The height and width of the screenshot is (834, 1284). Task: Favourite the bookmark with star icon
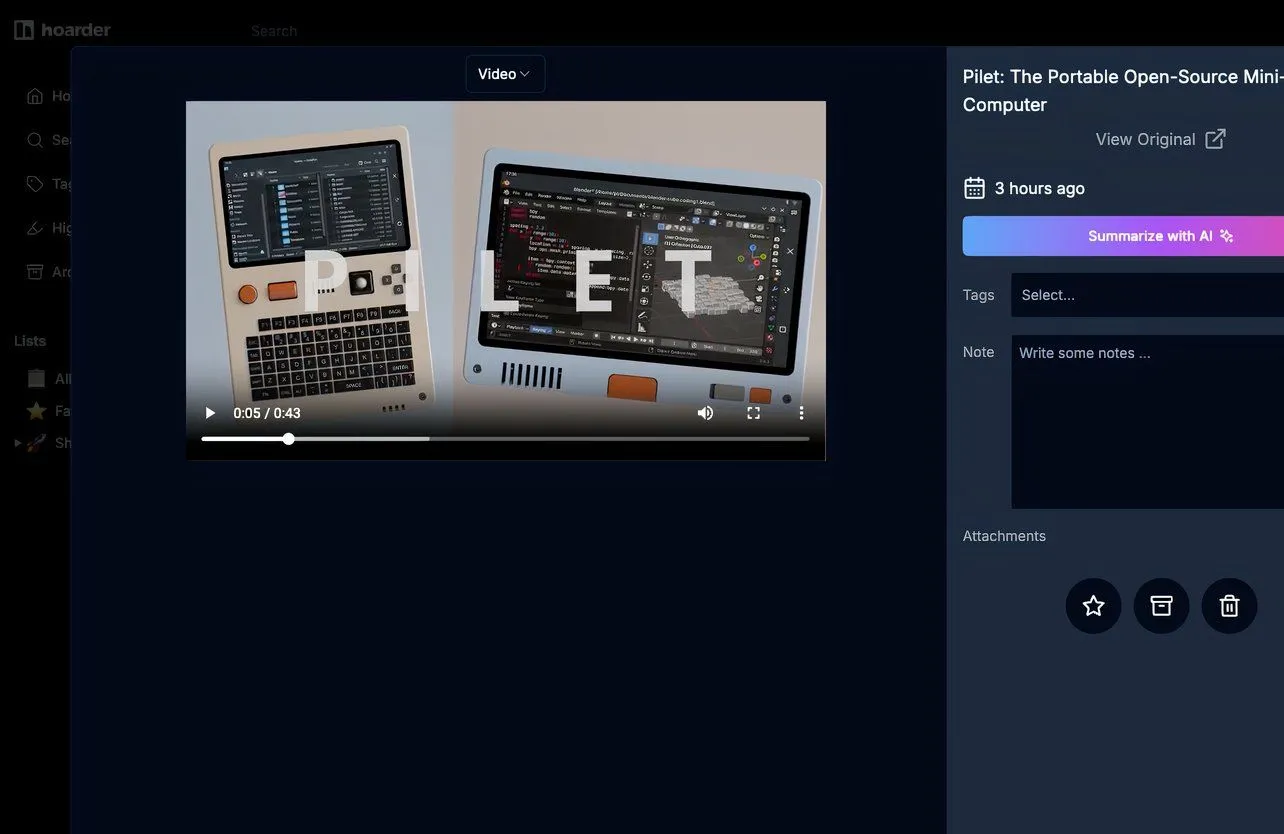tap(1094, 606)
